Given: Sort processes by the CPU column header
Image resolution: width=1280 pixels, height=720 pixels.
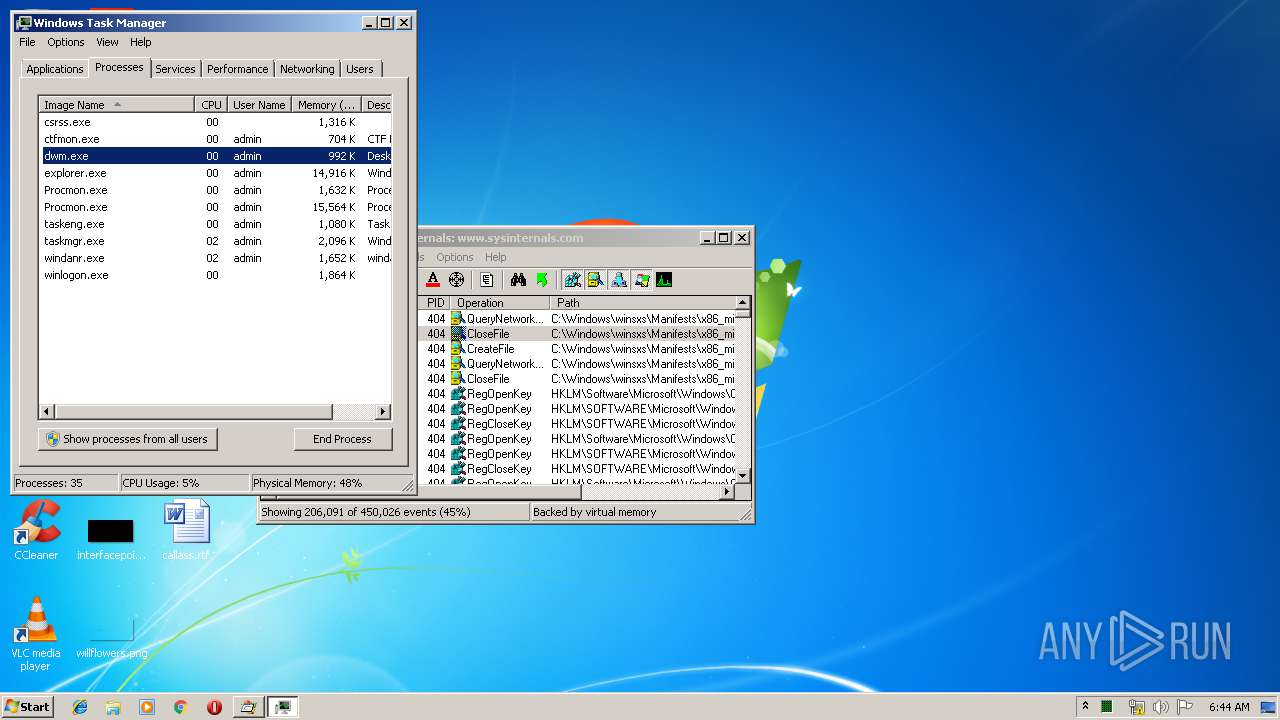Looking at the screenshot, I should 211,105.
